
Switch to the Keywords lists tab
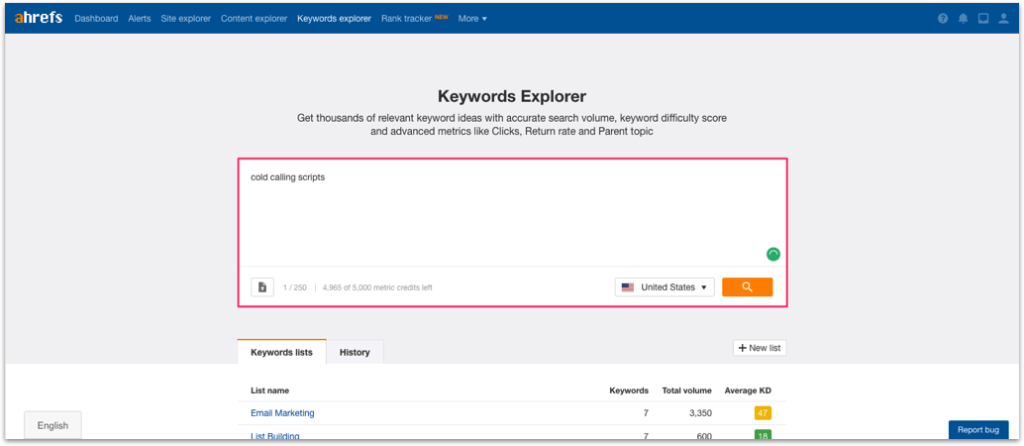(x=281, y=352)
